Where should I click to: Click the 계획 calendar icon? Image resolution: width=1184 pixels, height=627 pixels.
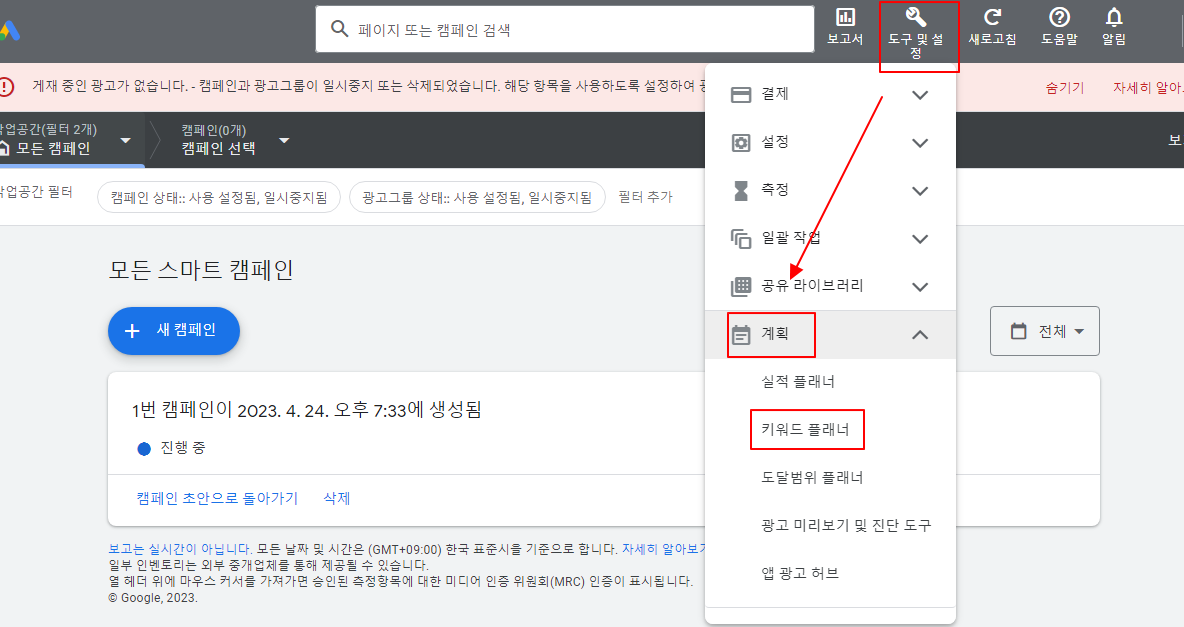tap(741, 335)
